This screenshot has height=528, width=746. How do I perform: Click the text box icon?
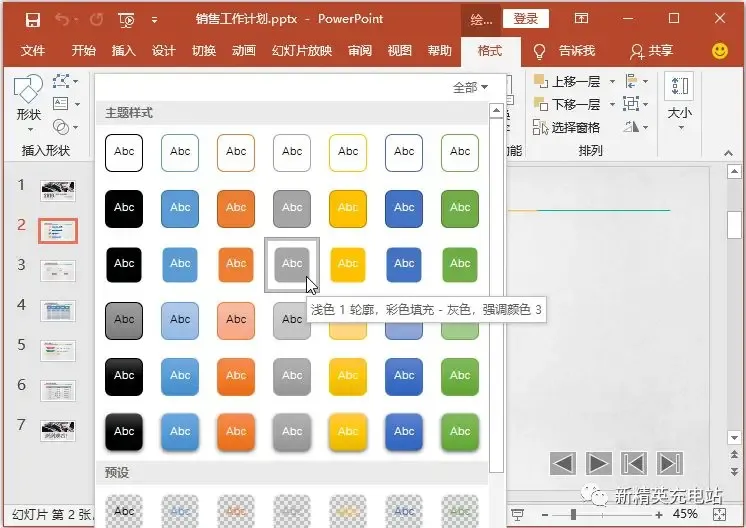pyautogui.click(x=60, y=104)
